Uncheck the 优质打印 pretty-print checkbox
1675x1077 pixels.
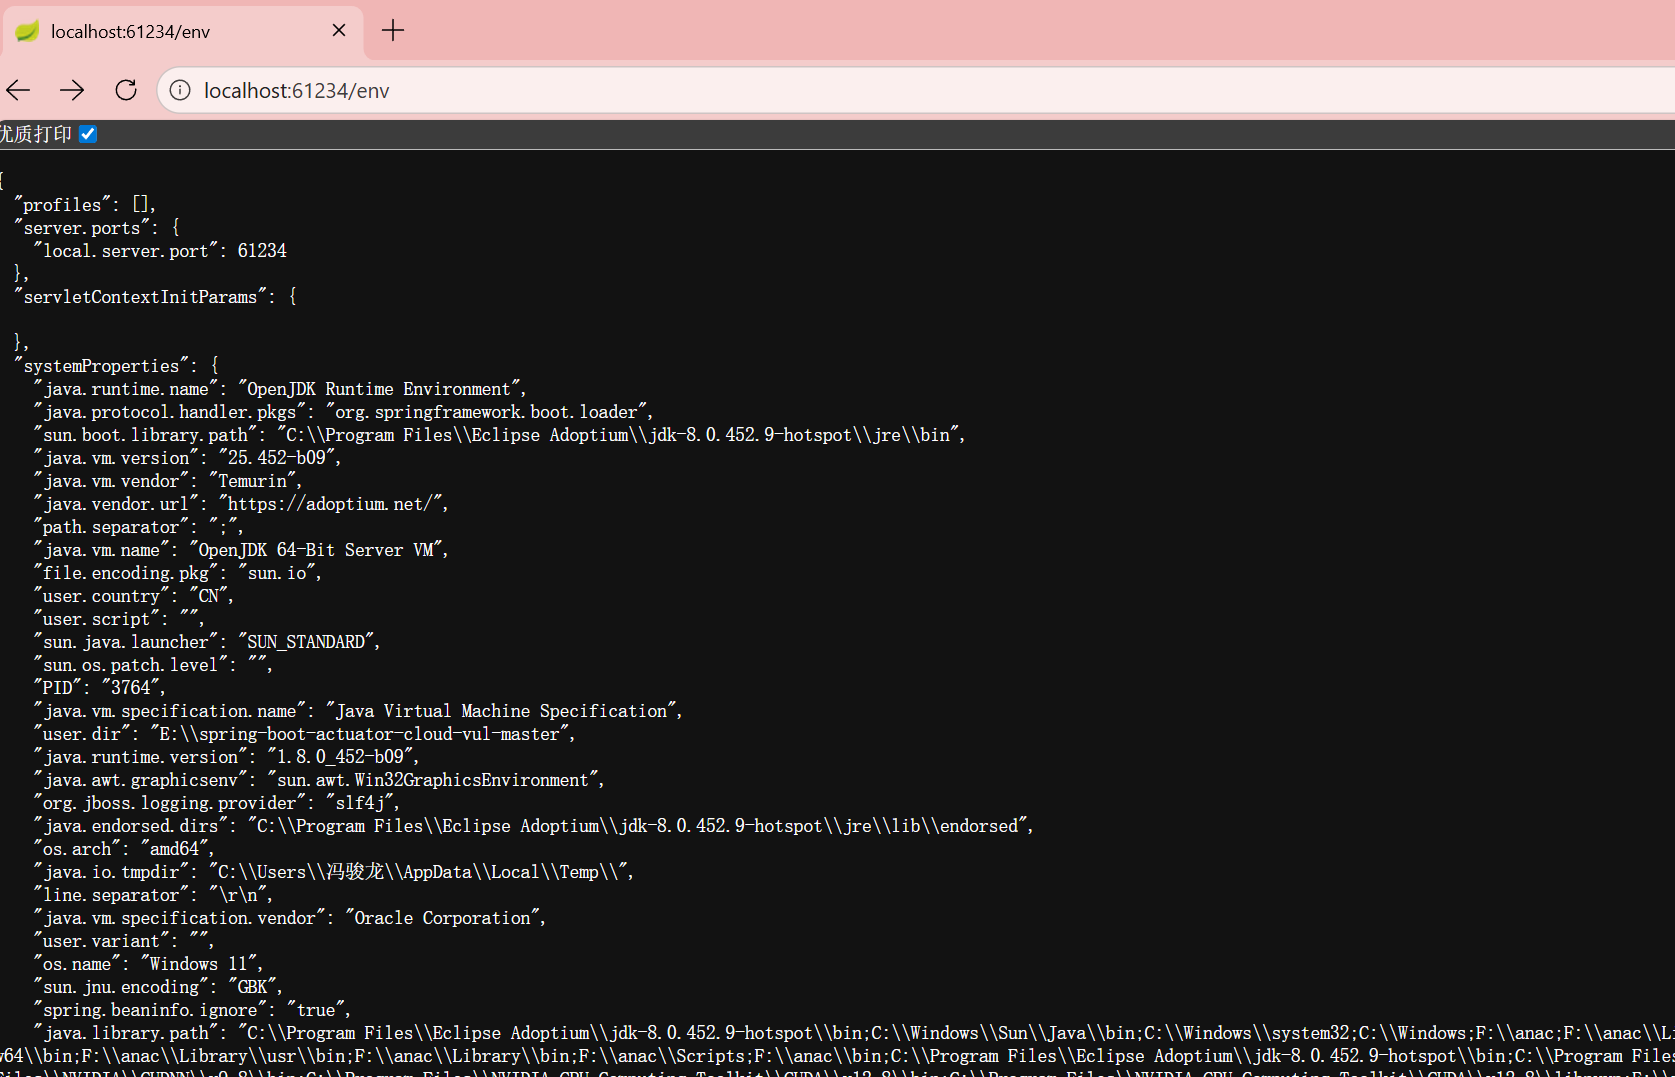pyautogui.click(x=88, y=134)
